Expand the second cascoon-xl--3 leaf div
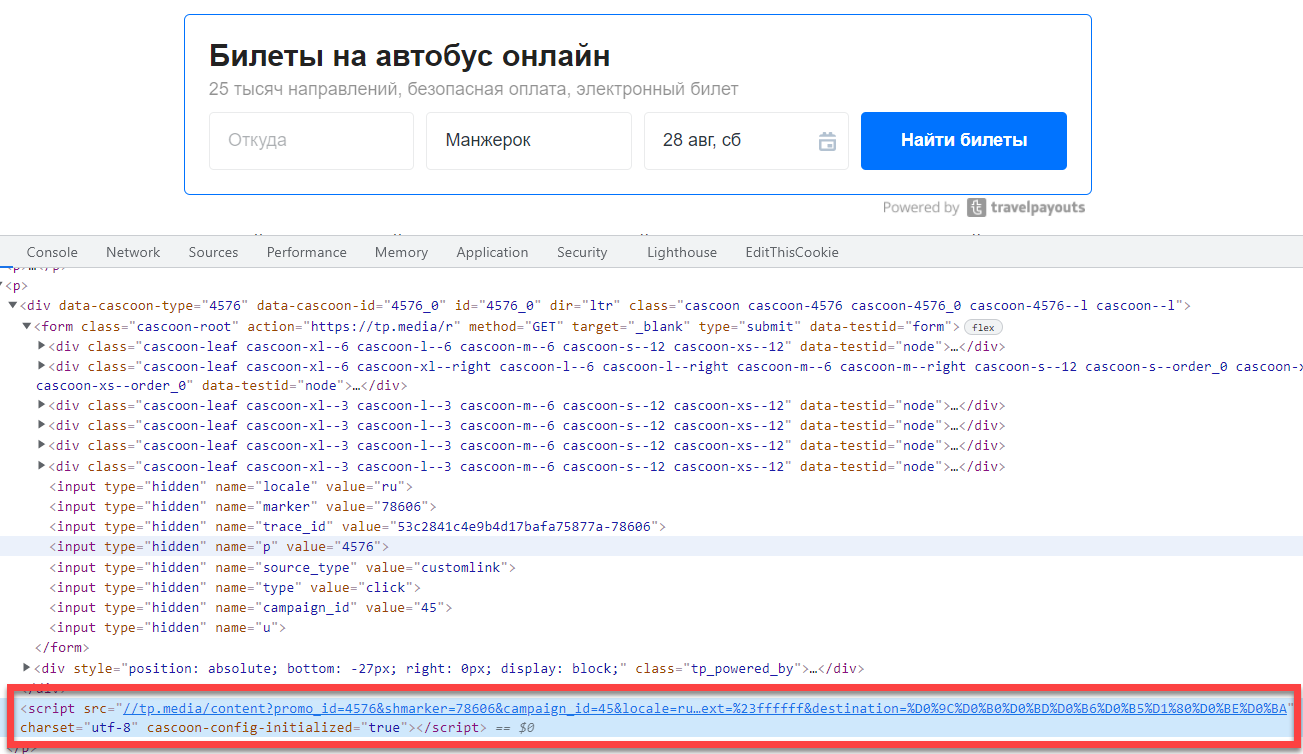Screen dimensions: 1303x754 [x=42, y=426]
